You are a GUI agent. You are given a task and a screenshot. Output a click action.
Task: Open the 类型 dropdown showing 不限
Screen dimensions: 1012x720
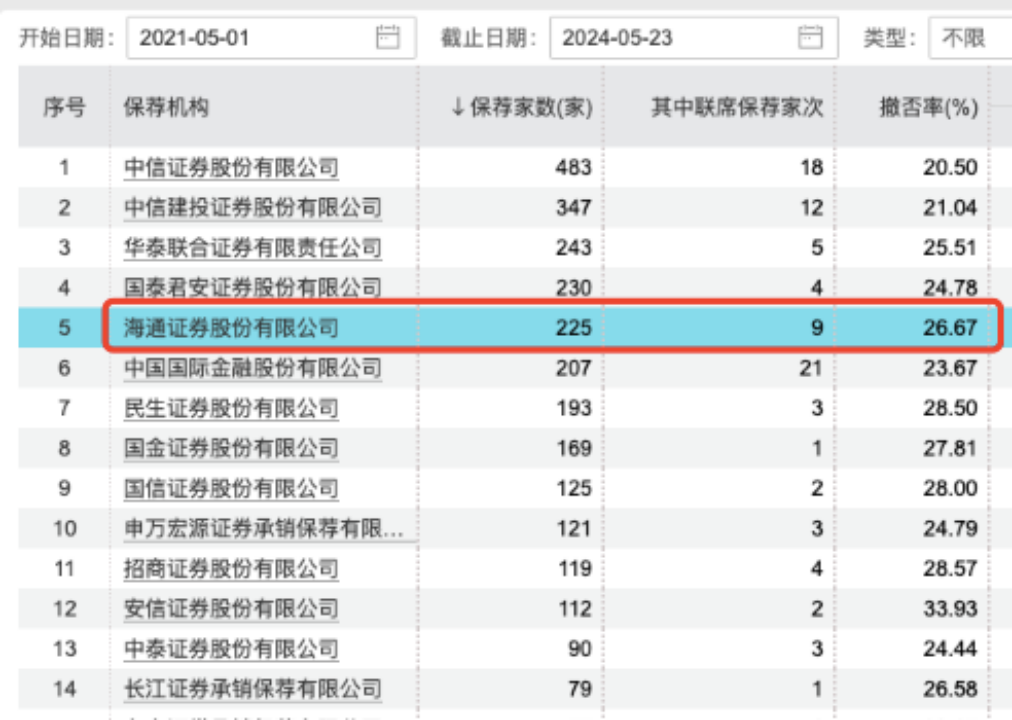tap(970, 38)
